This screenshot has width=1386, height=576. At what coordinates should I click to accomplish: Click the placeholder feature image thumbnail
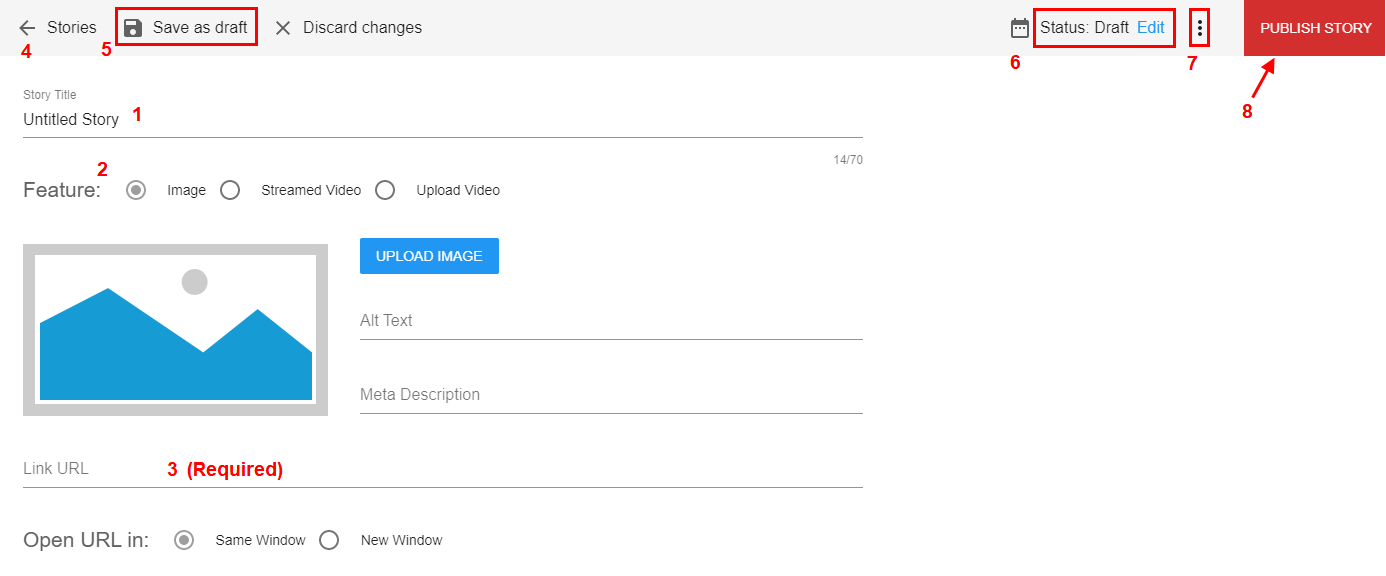175,329
